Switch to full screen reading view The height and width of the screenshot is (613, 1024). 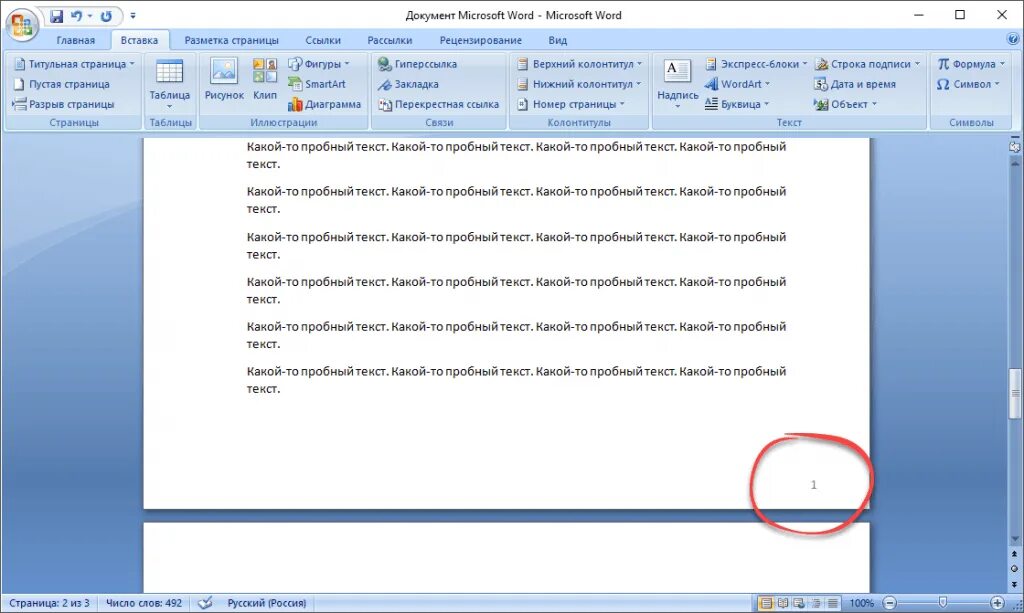pos(782,603)
